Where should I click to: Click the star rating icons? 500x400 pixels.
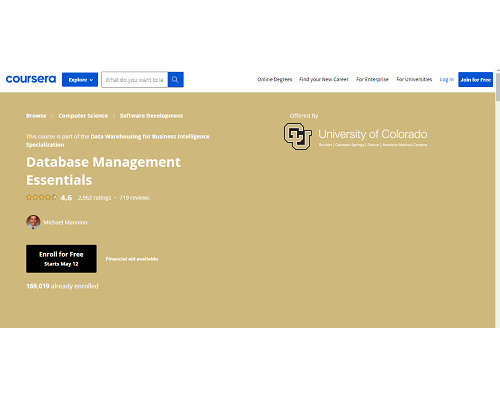tap(41, 197)
